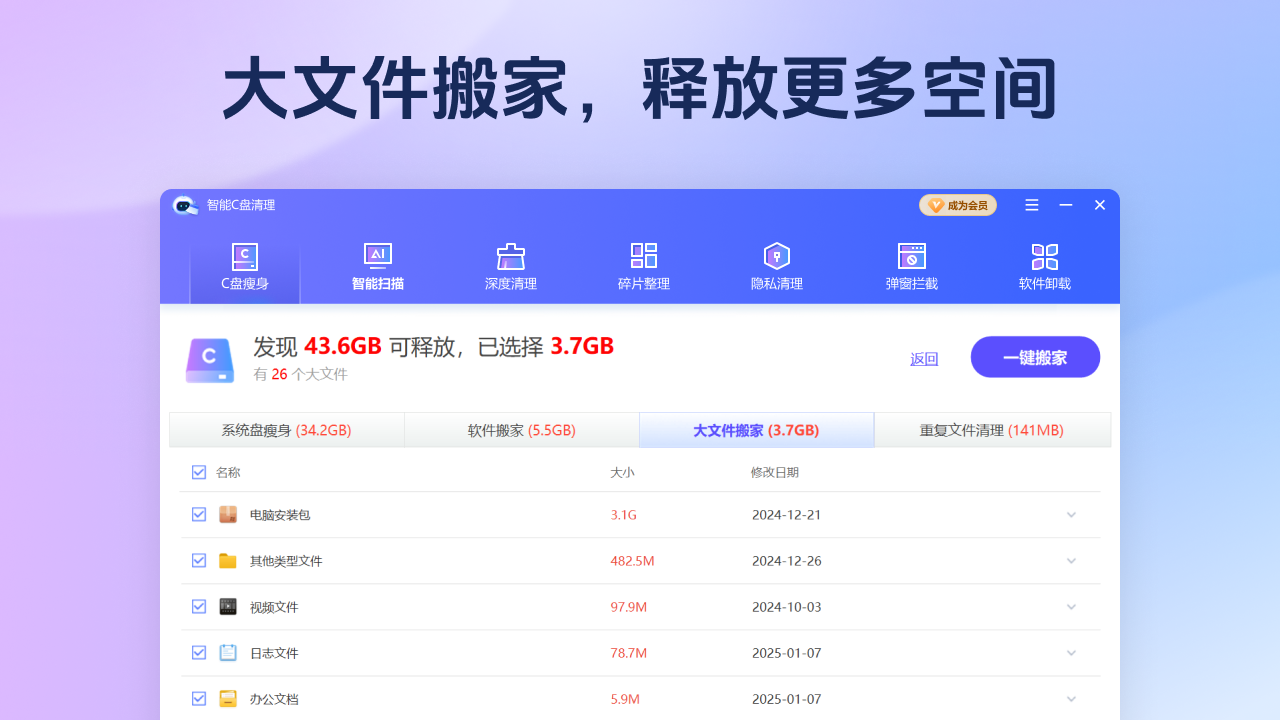This screenshot has height=720, width=1280.
Task: Expand the 日志文件 row
Action: click(x=1071, y=652)
